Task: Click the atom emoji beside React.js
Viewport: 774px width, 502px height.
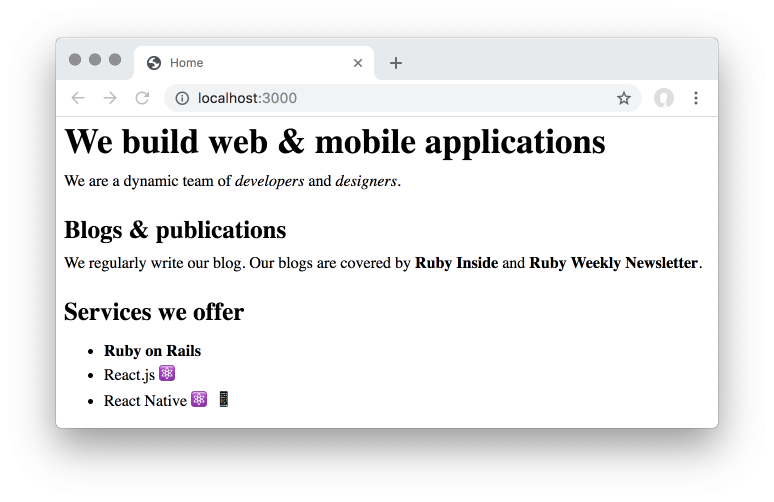Action: (167, 373)
